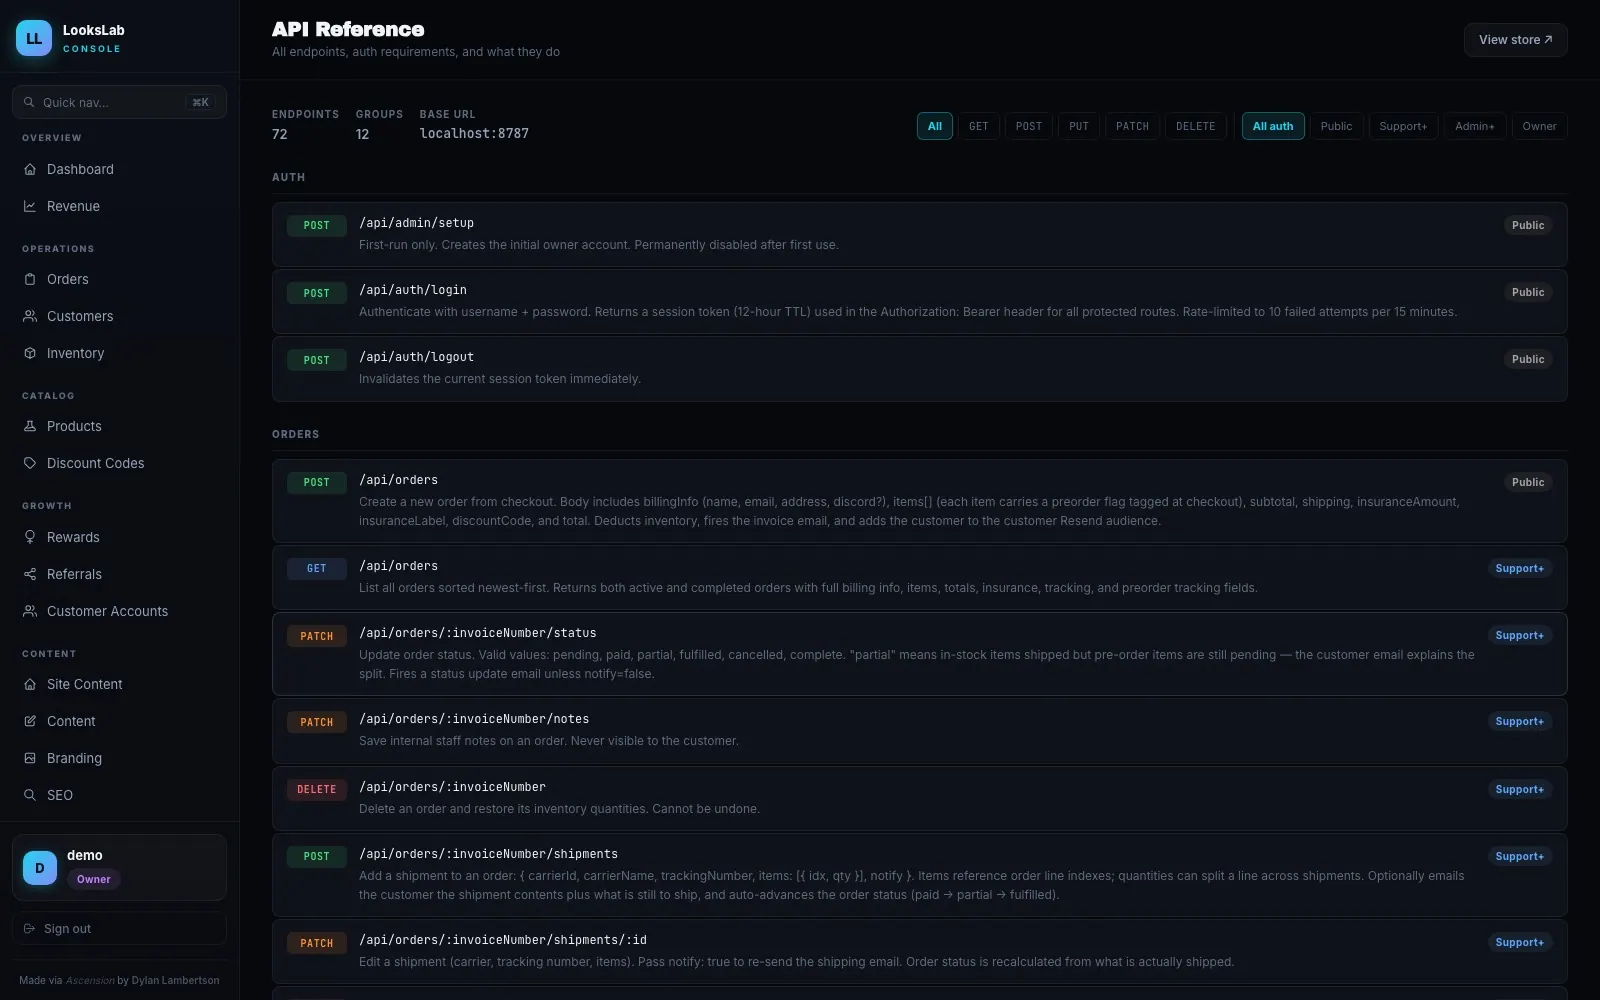Viewport: 1600px width, 1000px height.
Task: Open the PATCH invoiceNumber/status endpoint row
Action: click(x=919, y=654)
